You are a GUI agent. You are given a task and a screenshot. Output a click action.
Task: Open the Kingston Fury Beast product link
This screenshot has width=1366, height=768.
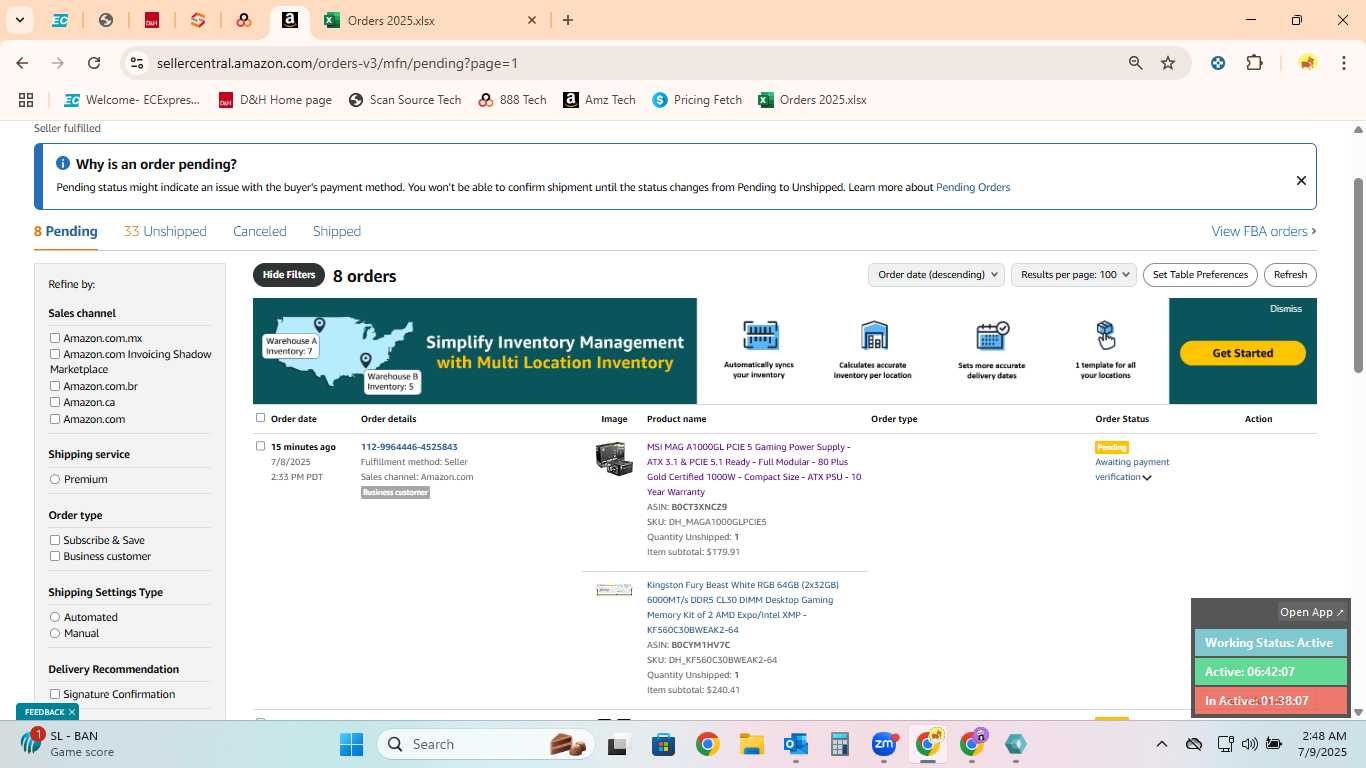(743, 607)
